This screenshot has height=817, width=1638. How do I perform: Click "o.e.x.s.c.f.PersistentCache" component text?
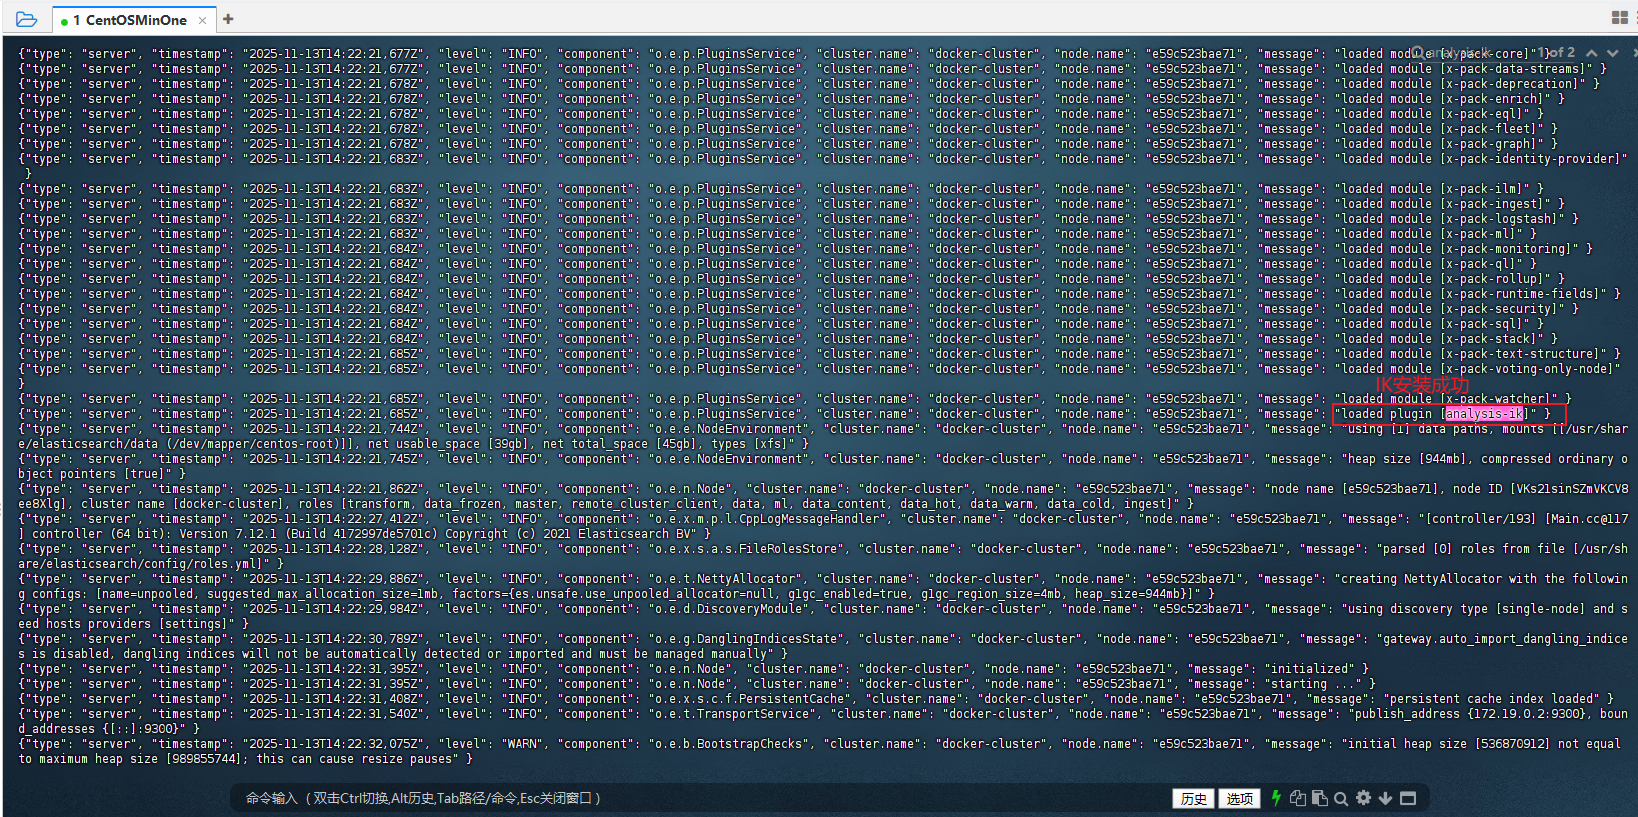pos(747,699)
